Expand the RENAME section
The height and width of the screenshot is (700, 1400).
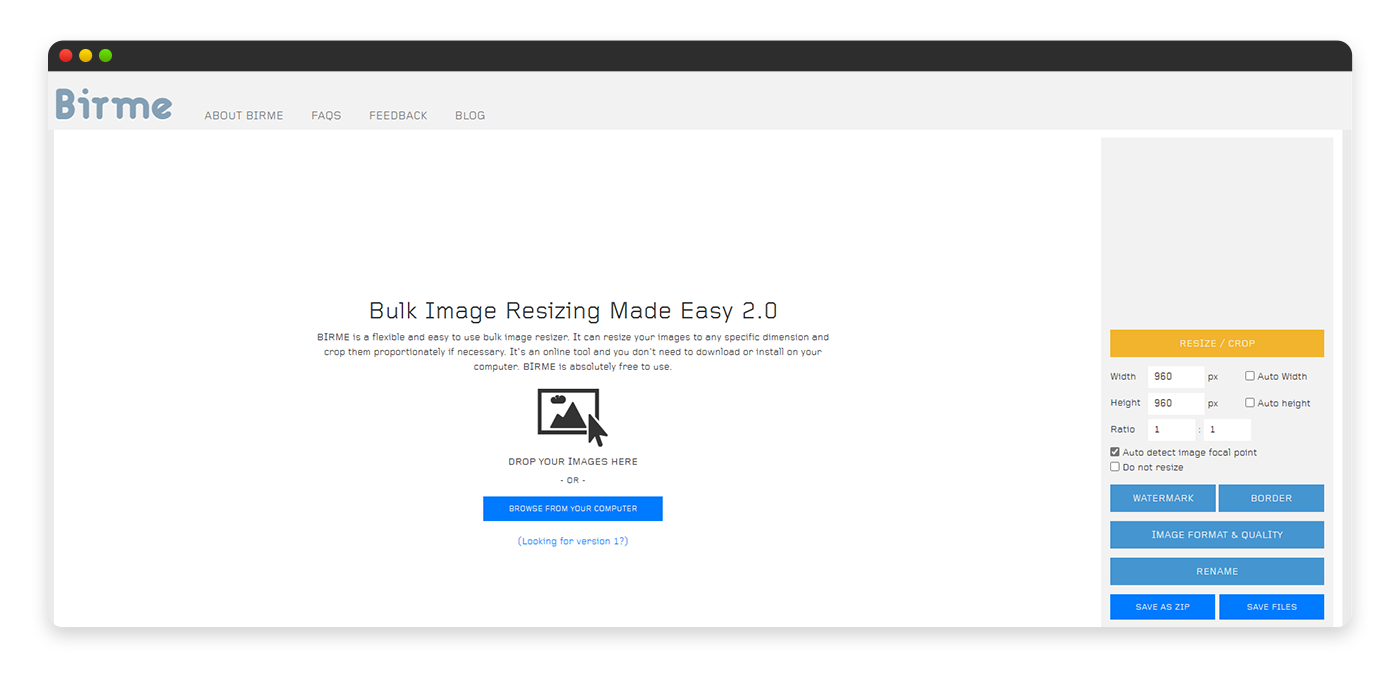[1217, 571]
